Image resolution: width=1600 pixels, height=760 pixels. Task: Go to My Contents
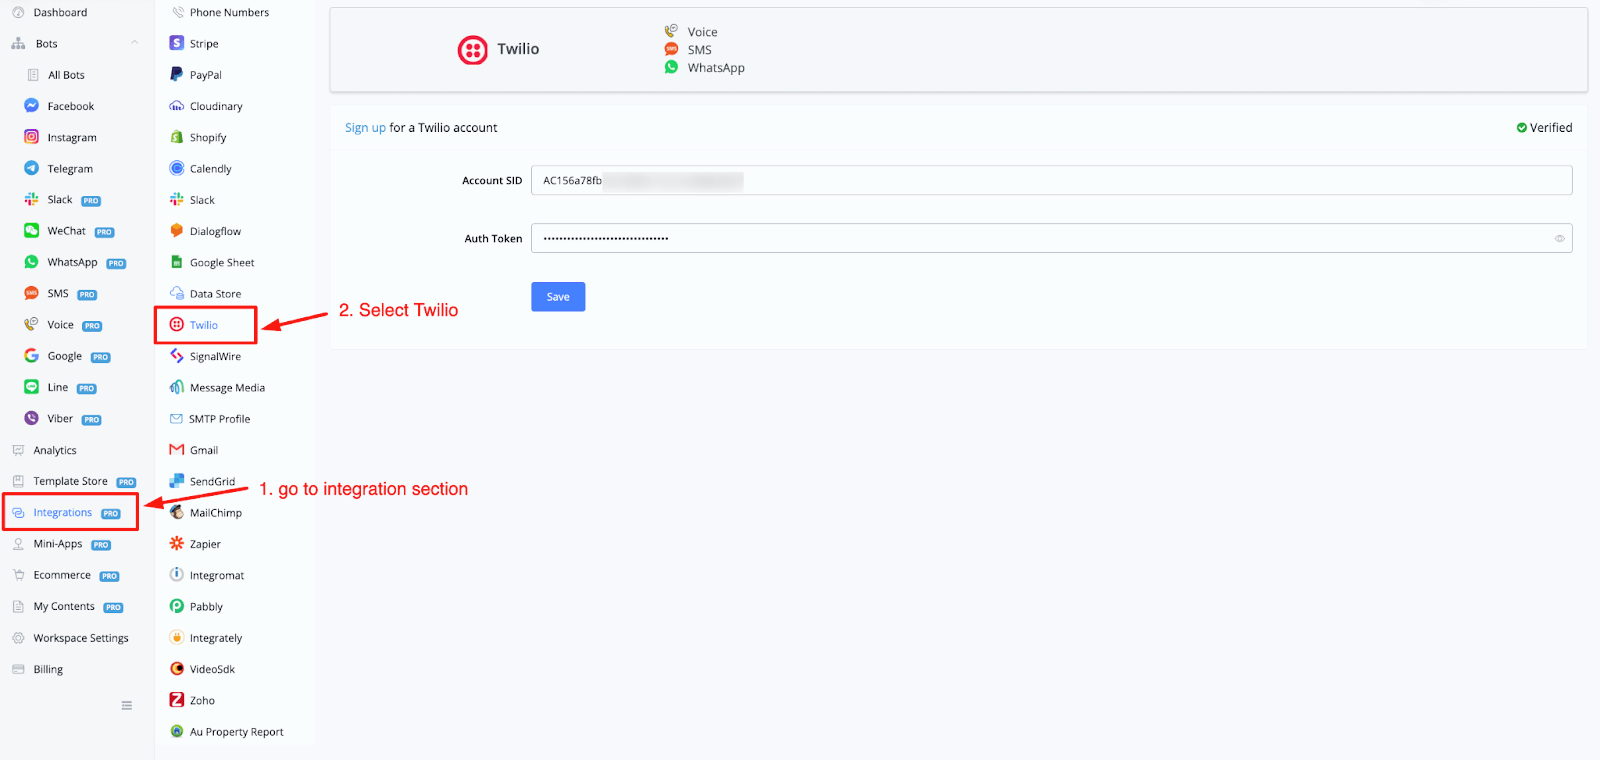click(64, 606)
